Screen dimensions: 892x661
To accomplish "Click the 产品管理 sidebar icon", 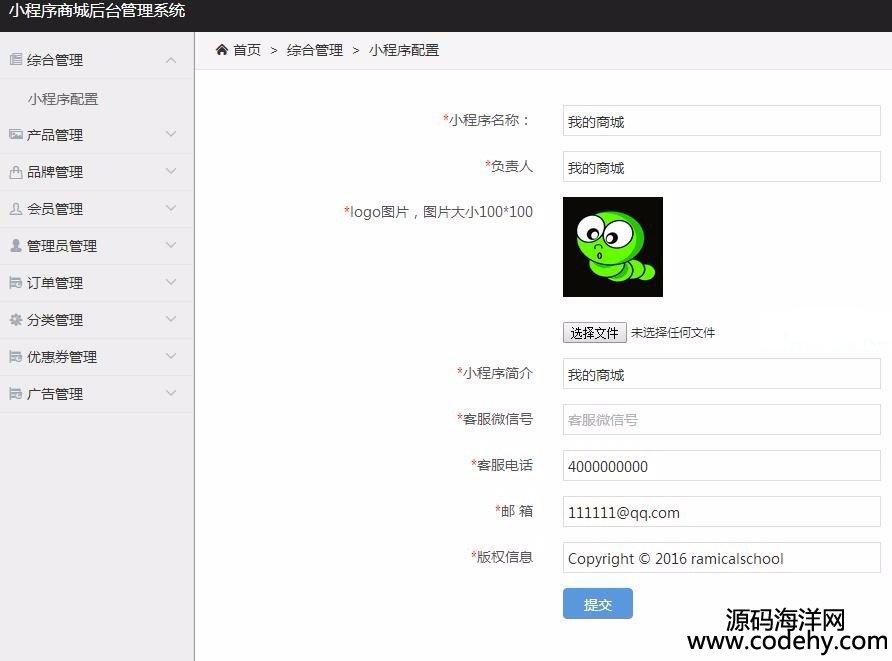I will pyautogui.click(x=16, y=134).
